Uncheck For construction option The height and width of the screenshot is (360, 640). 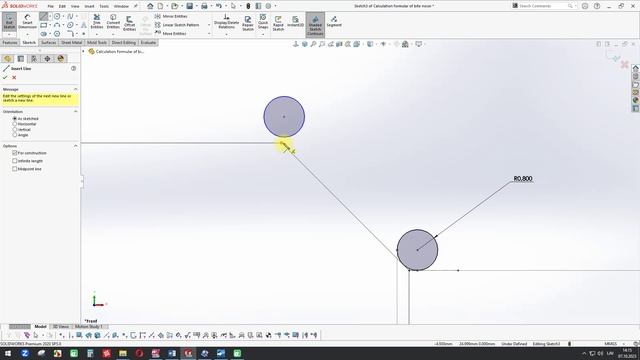15,153
